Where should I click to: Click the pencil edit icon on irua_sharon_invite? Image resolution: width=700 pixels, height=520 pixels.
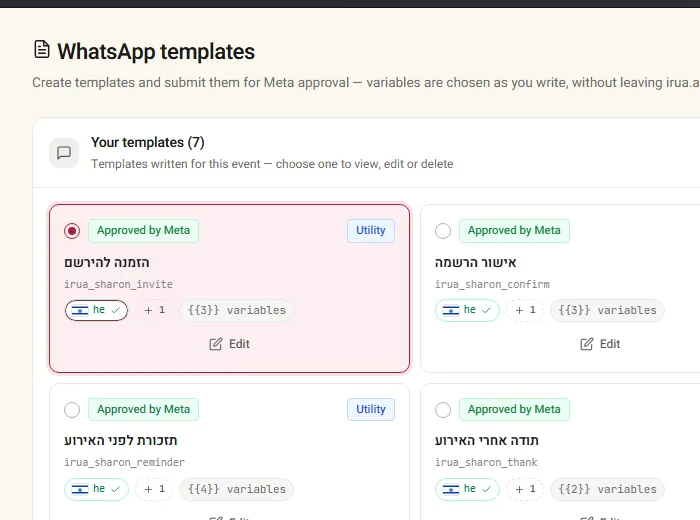coord(216,344)
